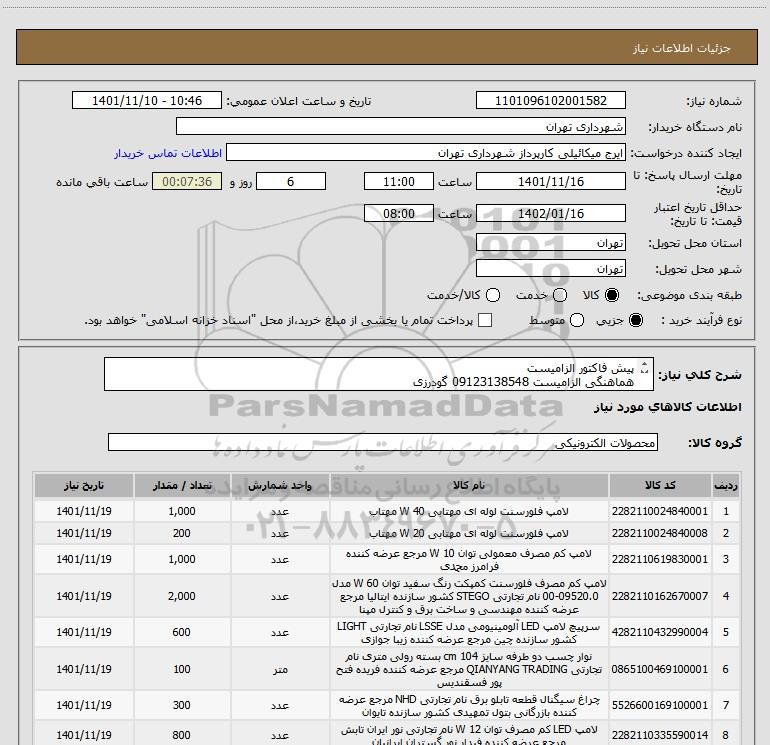Click product code 0865100469100001
Viewport: 770px width, 745px height.
660,669
